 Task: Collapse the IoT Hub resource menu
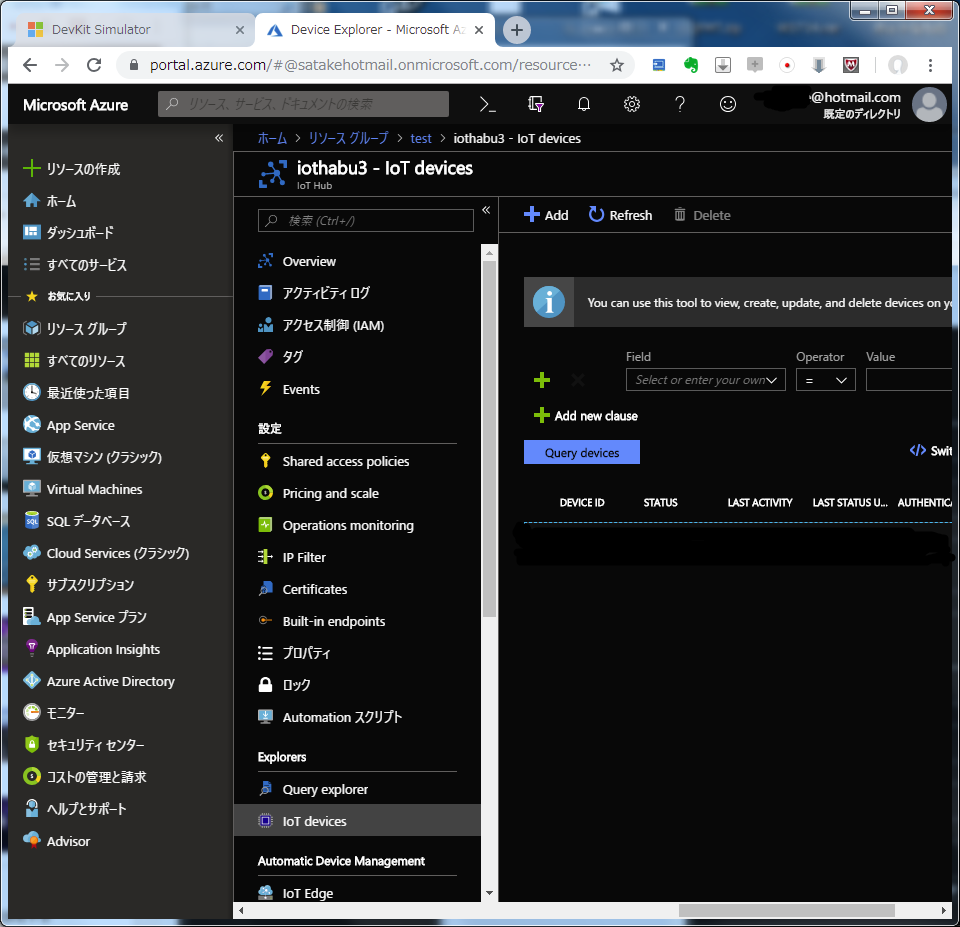(x=486, y=210)
